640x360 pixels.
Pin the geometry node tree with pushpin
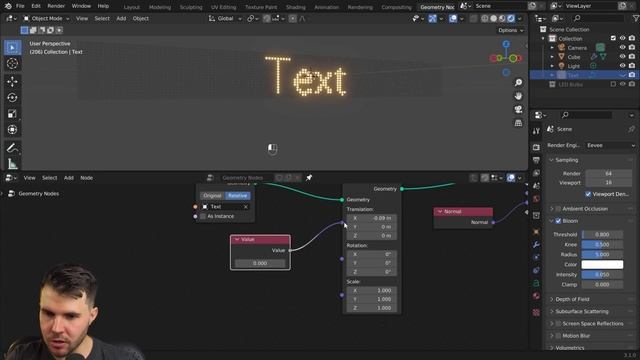pos(309,178)
